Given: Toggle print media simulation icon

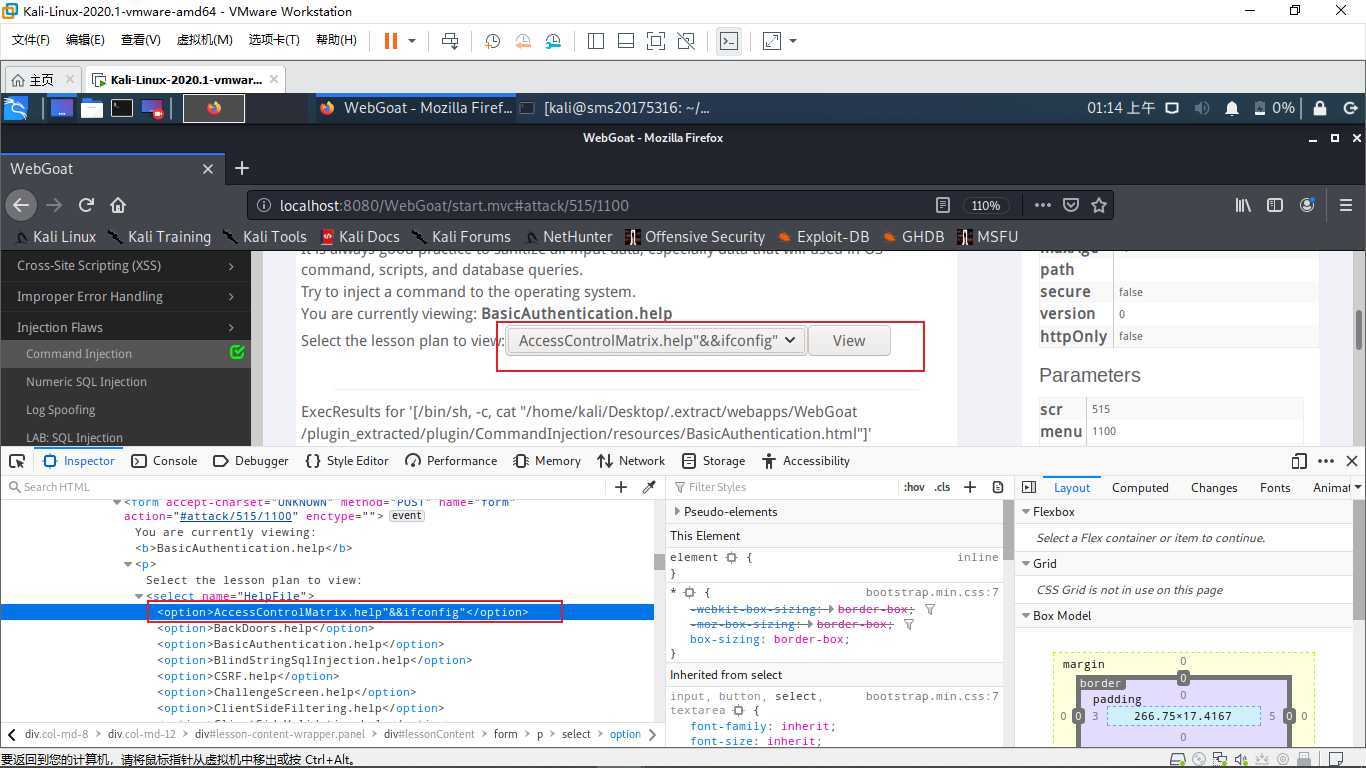Looking at the screenshot, I should pyautogui.click(x=998, y=487).
